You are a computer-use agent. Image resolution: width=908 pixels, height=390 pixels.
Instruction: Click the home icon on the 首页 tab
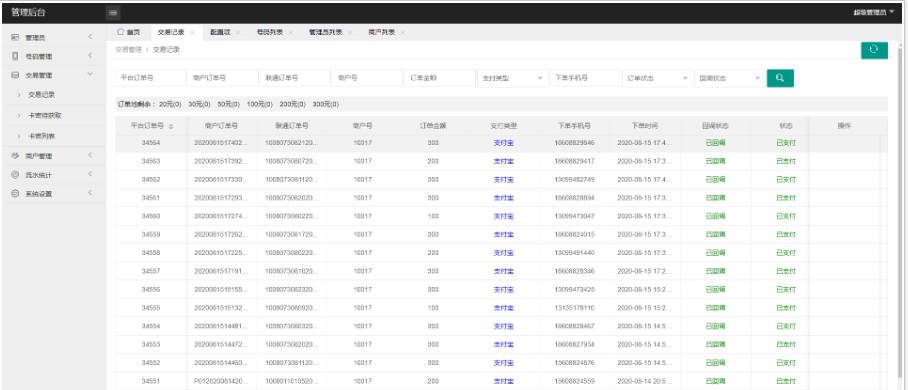click(x=120, y=32)
